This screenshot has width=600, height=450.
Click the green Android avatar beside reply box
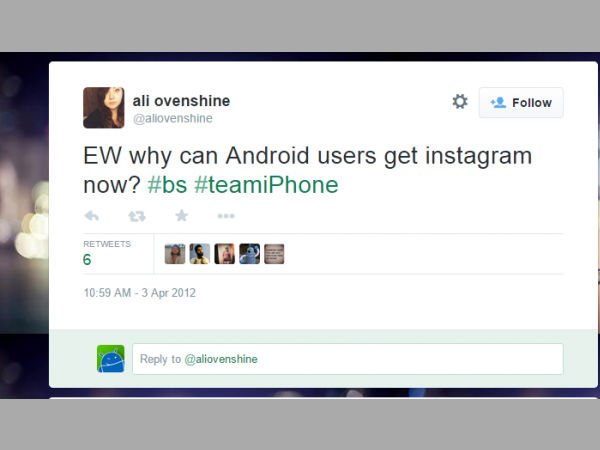111,359
